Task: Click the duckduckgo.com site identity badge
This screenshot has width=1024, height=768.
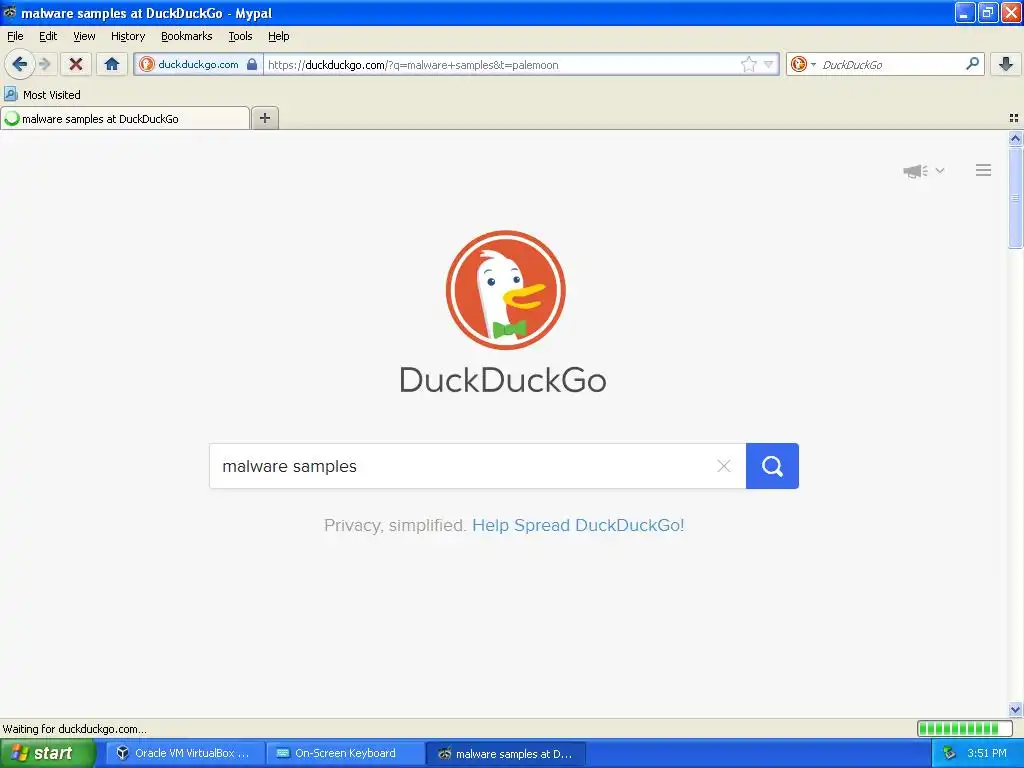Action: [x=198, y=64]
